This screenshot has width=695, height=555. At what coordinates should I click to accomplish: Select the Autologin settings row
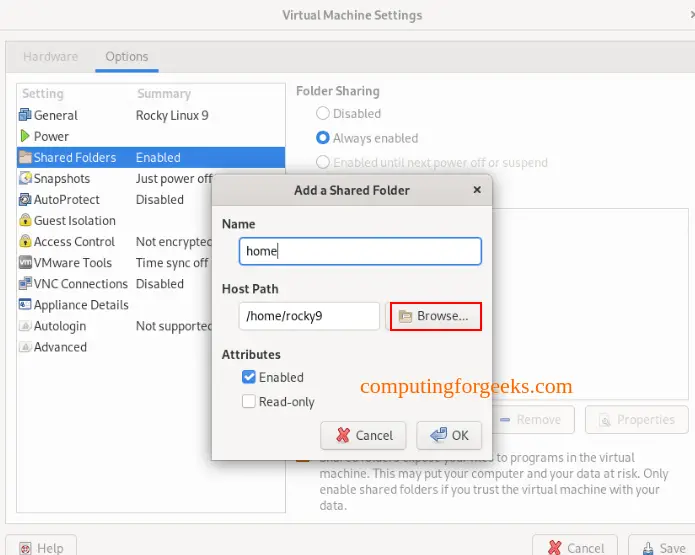click(x=114, y=326)
